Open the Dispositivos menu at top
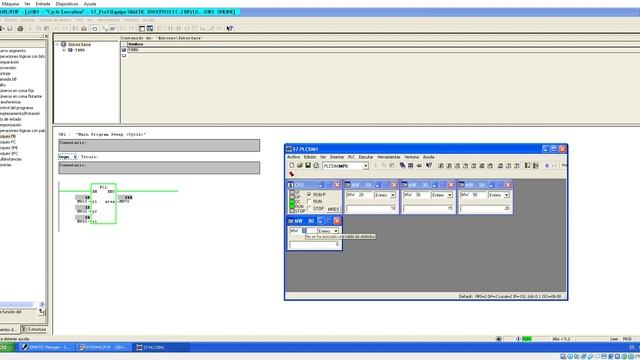 click(67, 4)
